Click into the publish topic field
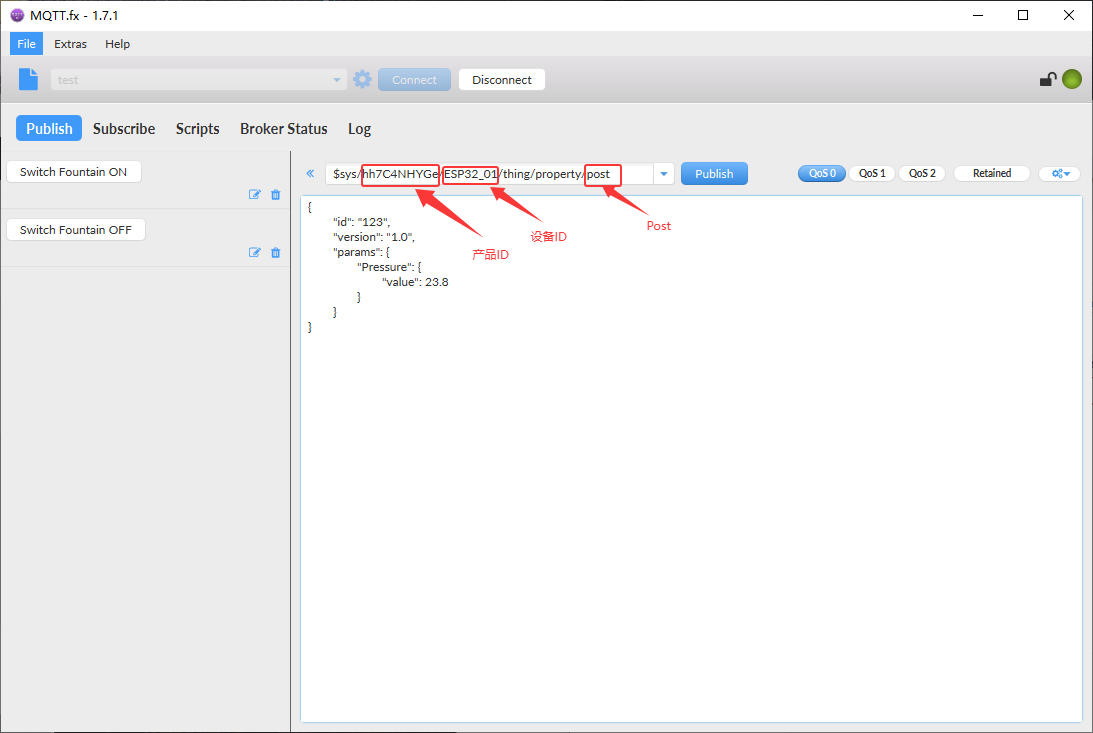1093x733 pixels. pyautogui.click(x=490, y=173)
